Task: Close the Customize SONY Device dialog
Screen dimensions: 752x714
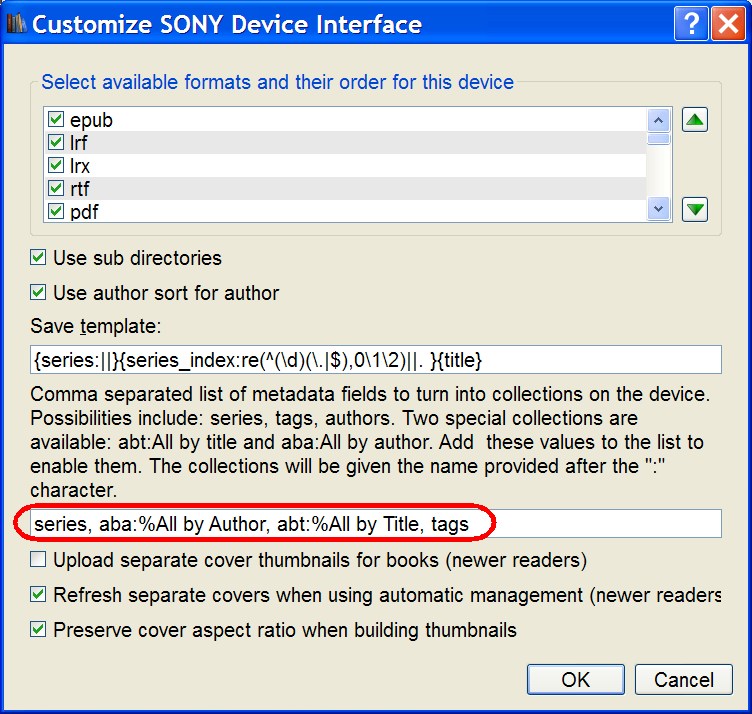Action: [726, 24]
